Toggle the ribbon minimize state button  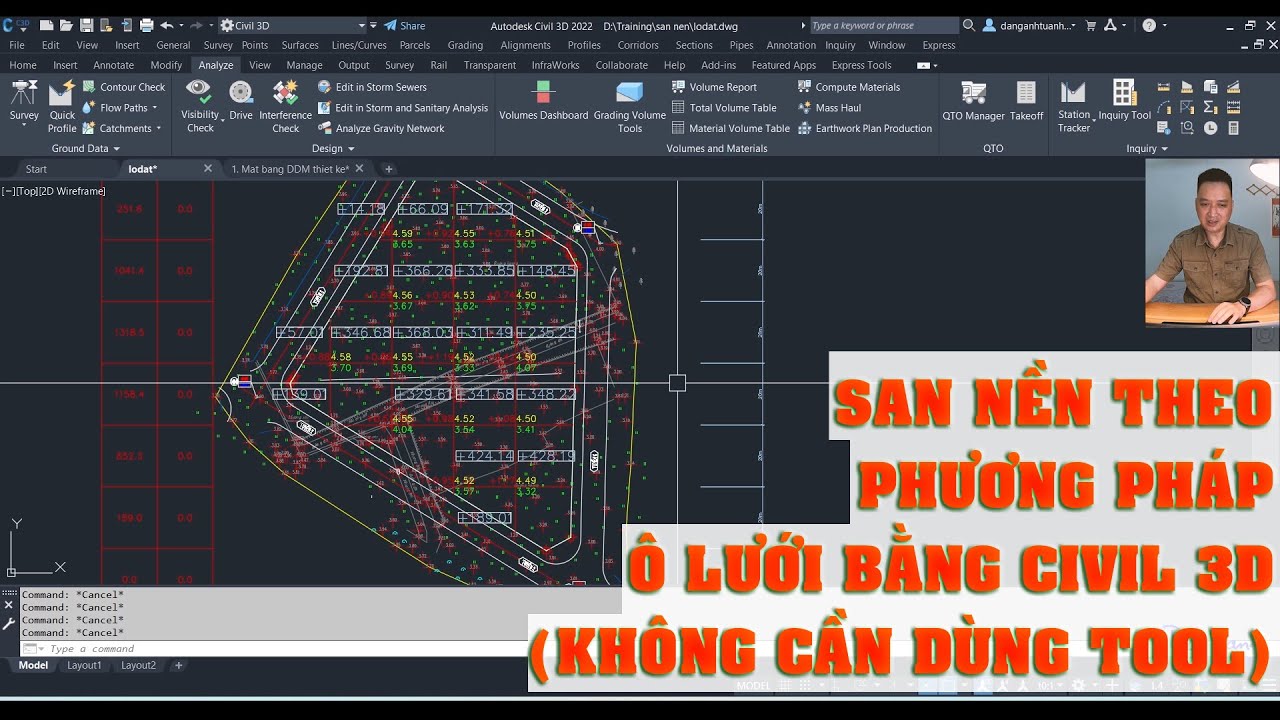pyautogui.click(x=923, y=65)
